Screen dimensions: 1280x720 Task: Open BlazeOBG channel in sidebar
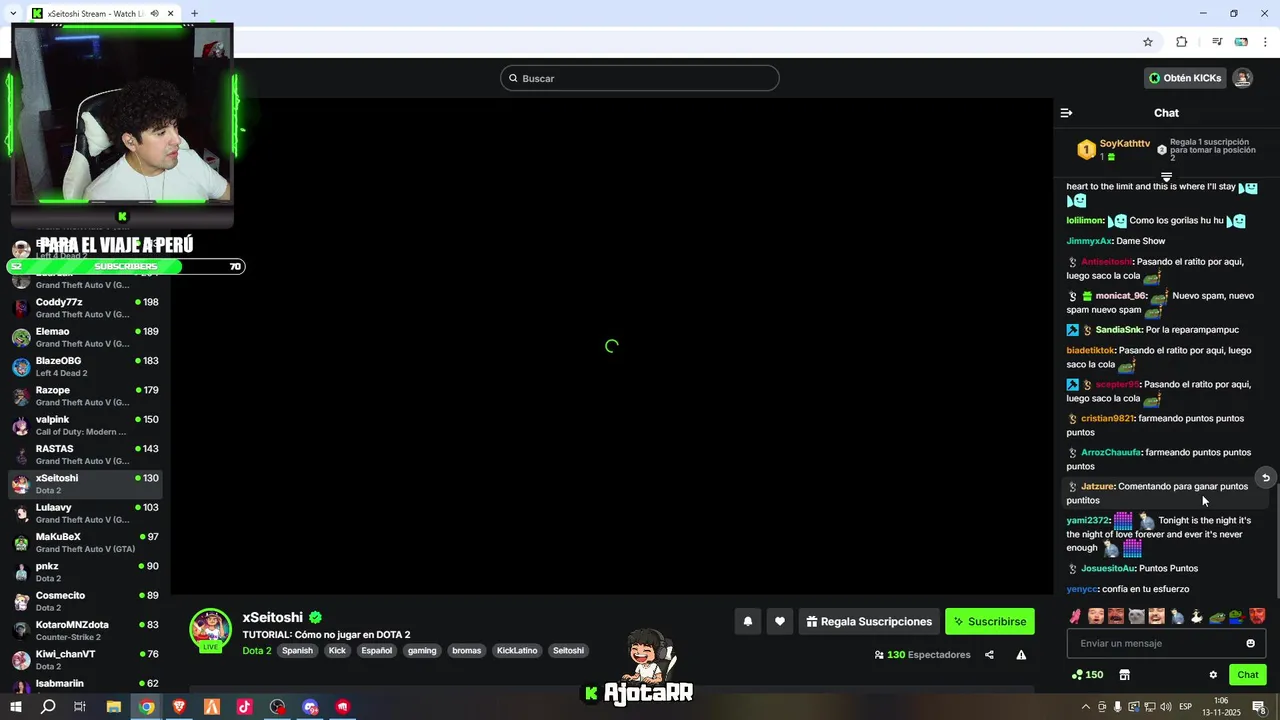pos(85,366)
